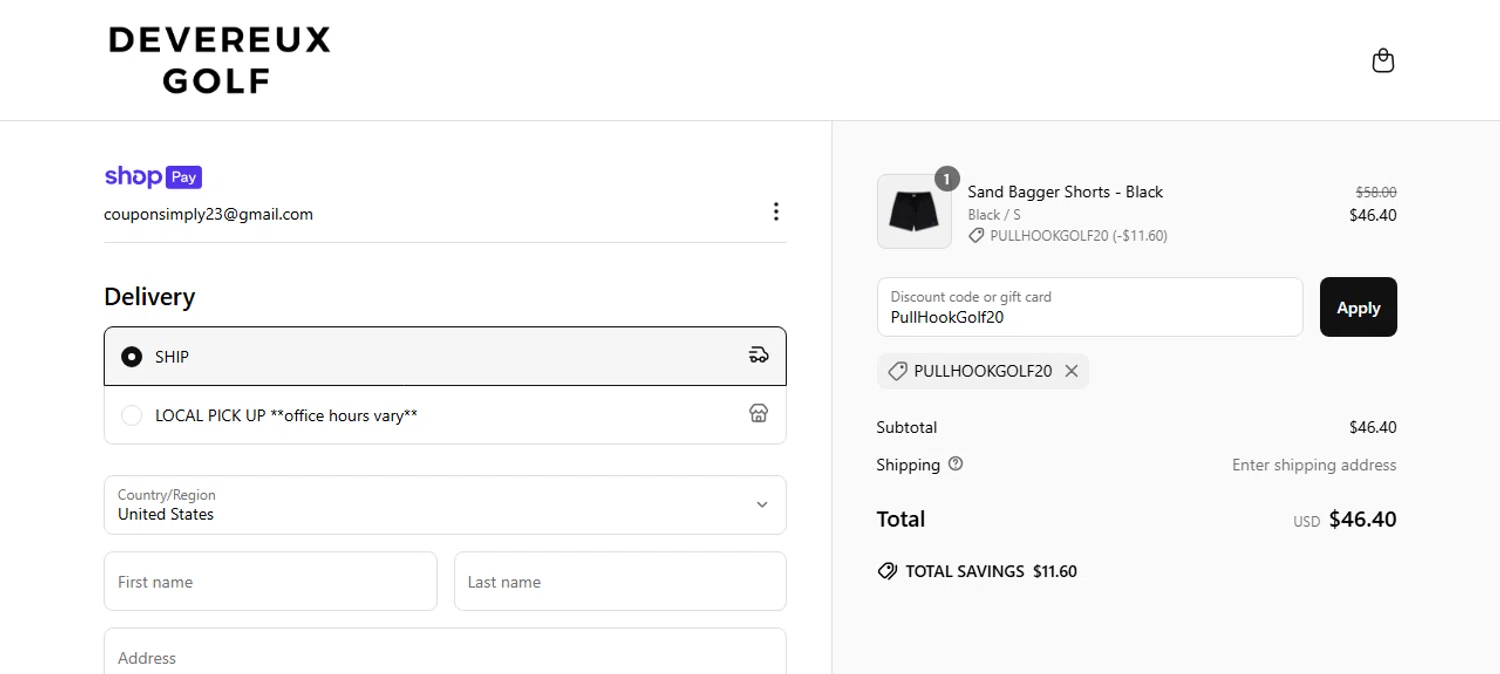Open the shopping bag cart icon
Screen dimensions: 1500x674
click(x=1383, y=61)
